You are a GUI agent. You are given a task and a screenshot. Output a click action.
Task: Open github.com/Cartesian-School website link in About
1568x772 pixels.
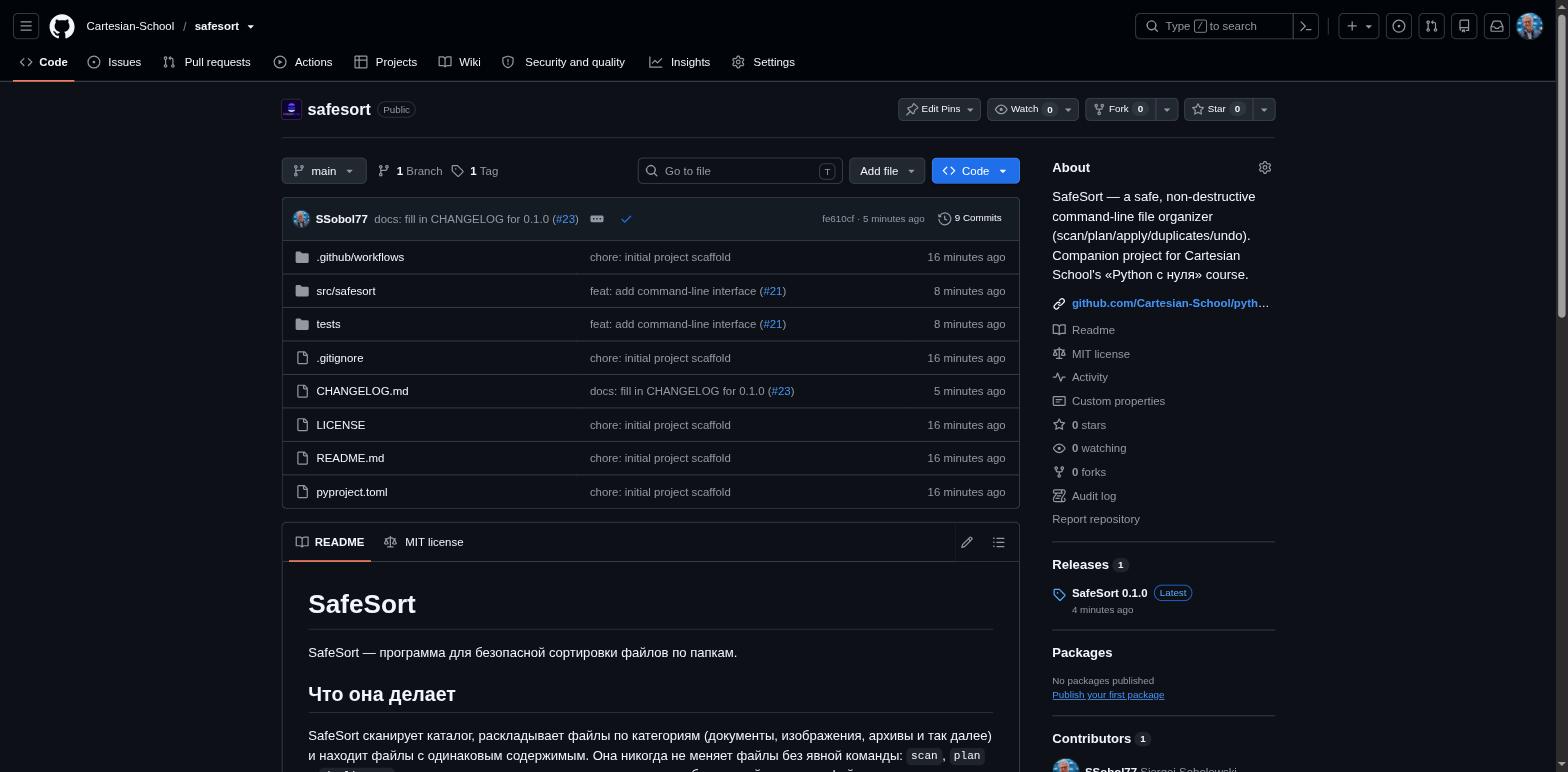click(1170, 303)
